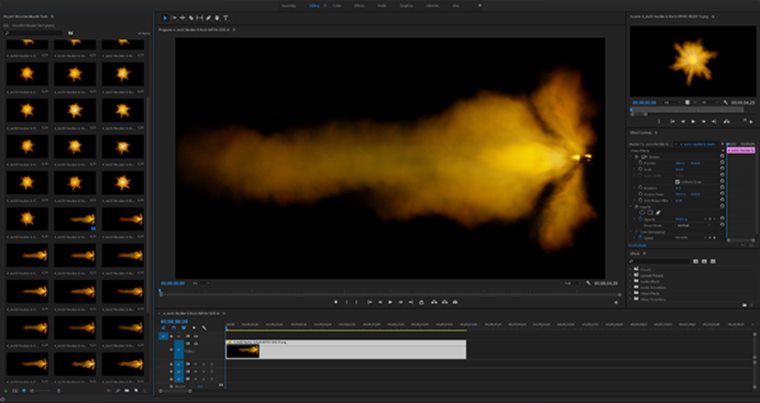Select the Hand tool
760x403 pixels.
(217, 18)
